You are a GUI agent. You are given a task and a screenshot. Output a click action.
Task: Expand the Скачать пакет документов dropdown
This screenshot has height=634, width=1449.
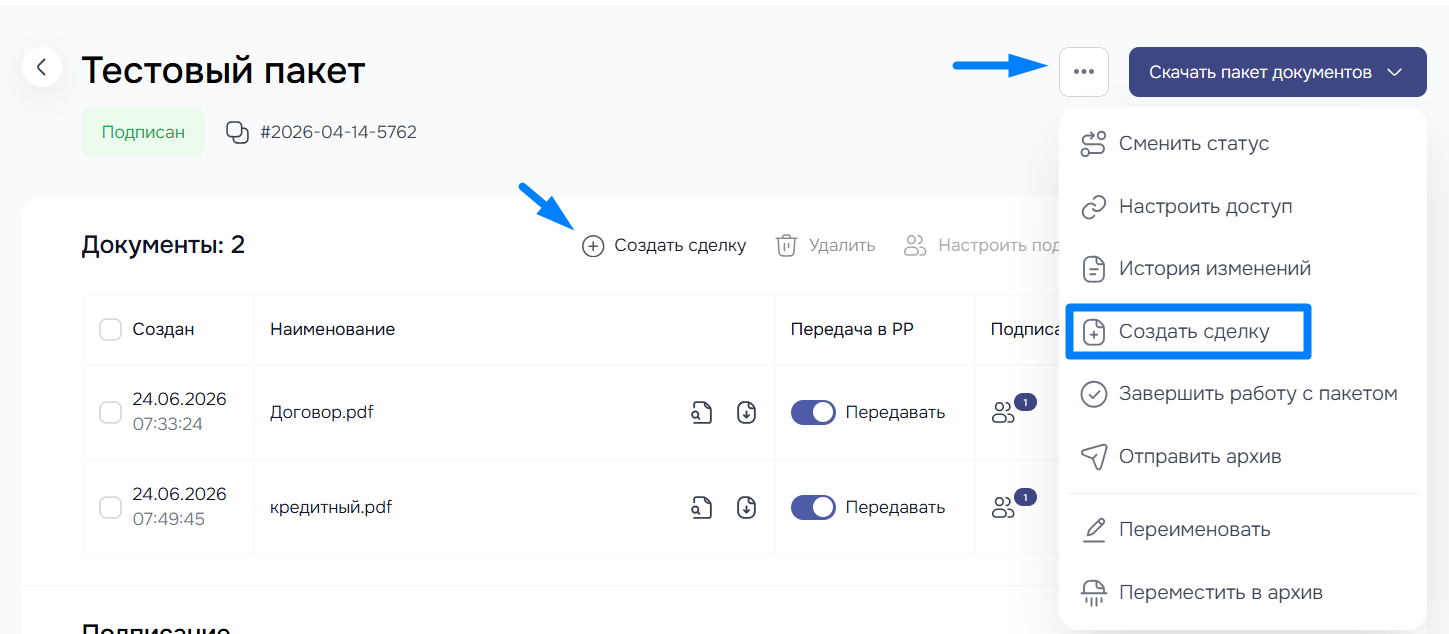[x=1278, y=72]
